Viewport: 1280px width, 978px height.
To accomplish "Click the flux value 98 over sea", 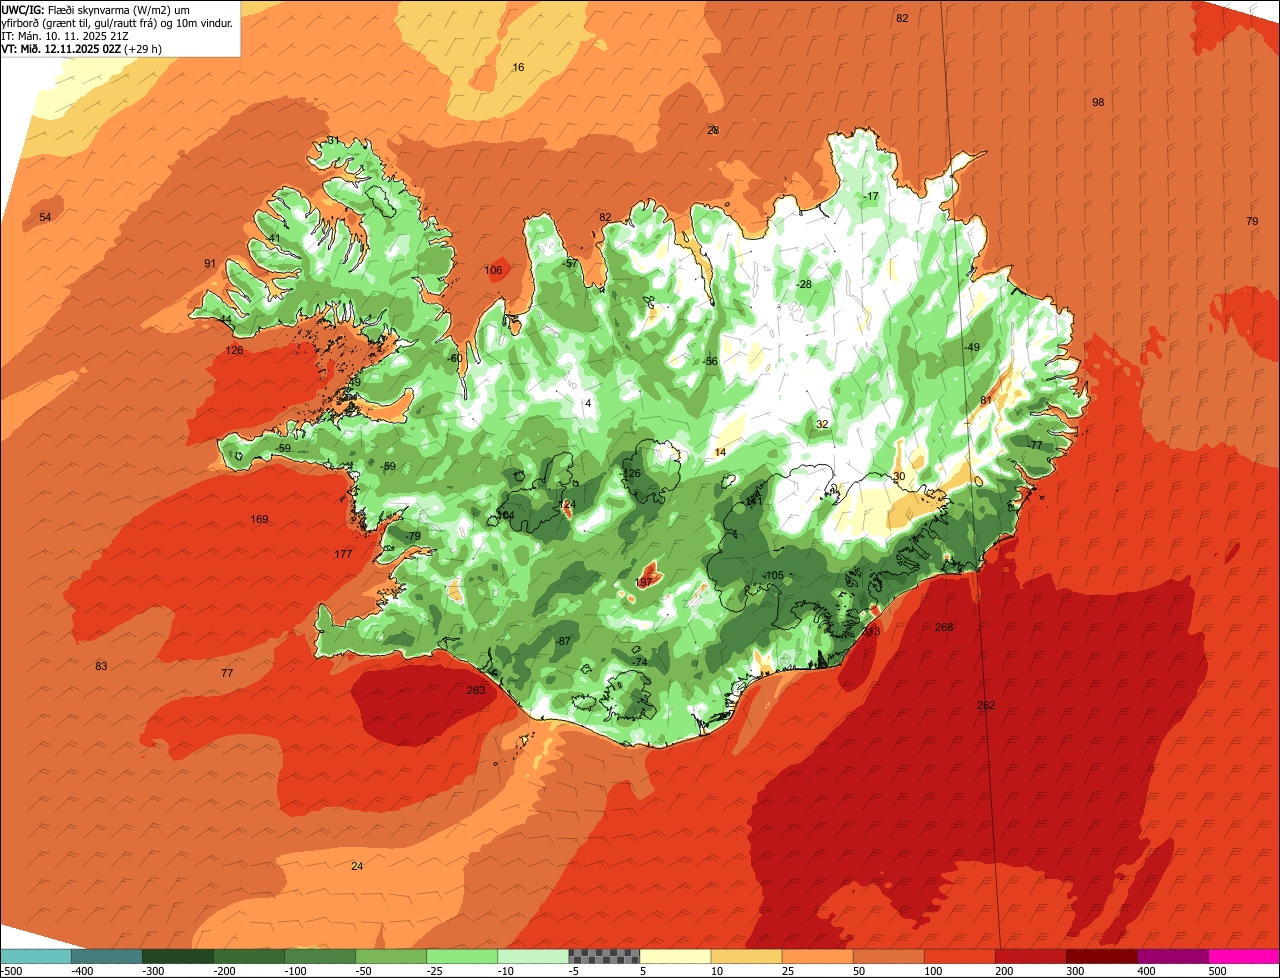I will [x=1098, y=102].
